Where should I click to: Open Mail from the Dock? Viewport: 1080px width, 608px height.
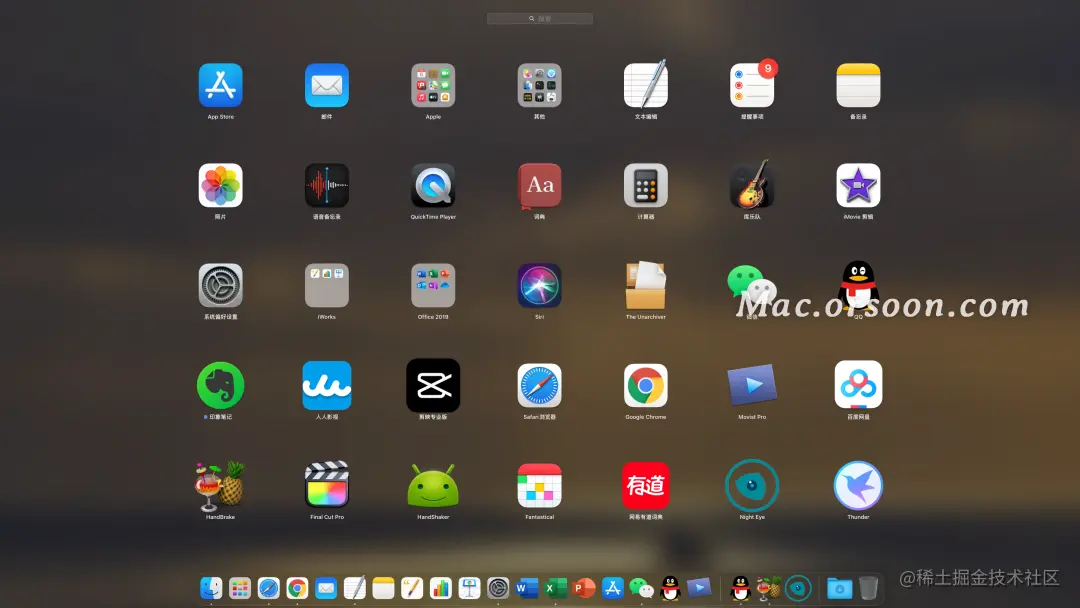(x=326, y=588)
